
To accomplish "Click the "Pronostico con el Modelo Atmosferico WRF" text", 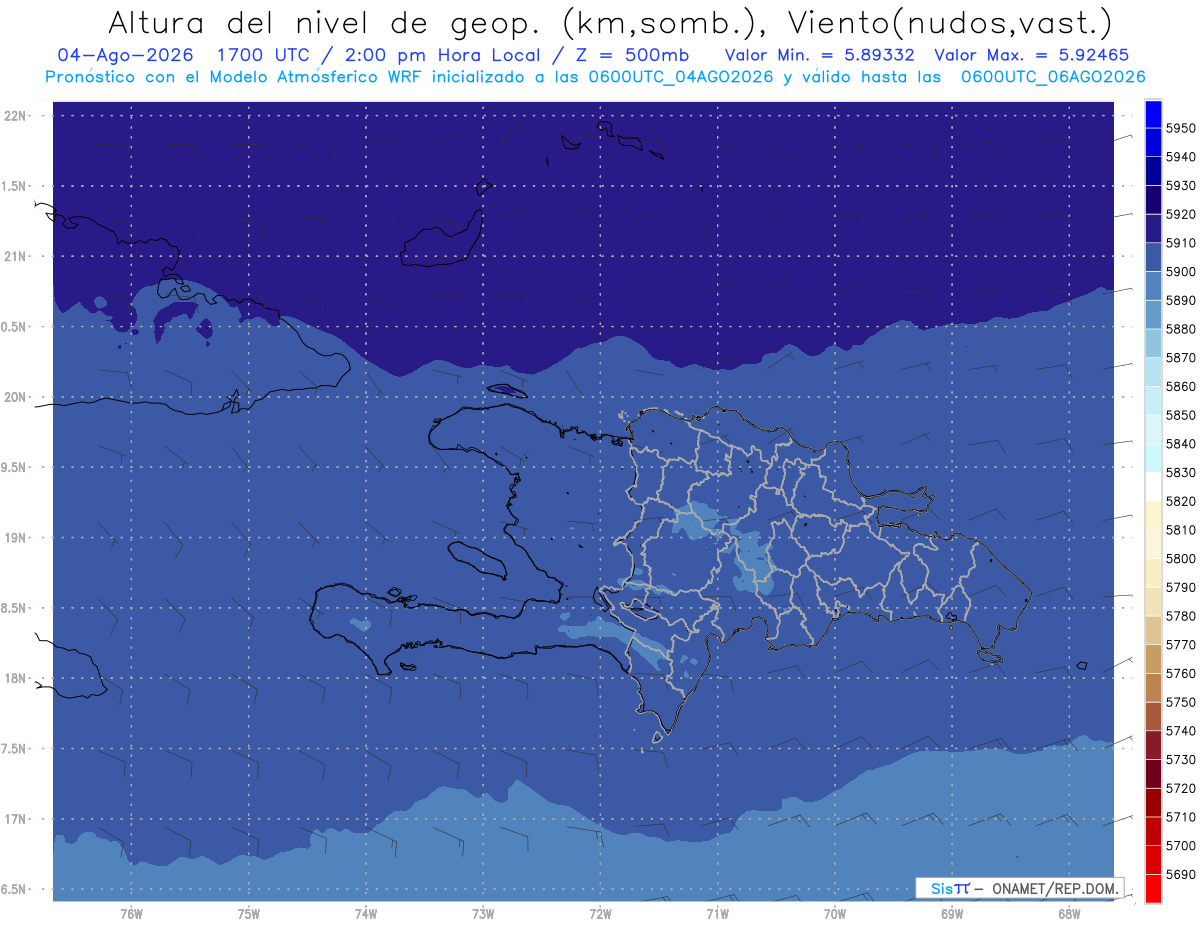I will (235, 77).
